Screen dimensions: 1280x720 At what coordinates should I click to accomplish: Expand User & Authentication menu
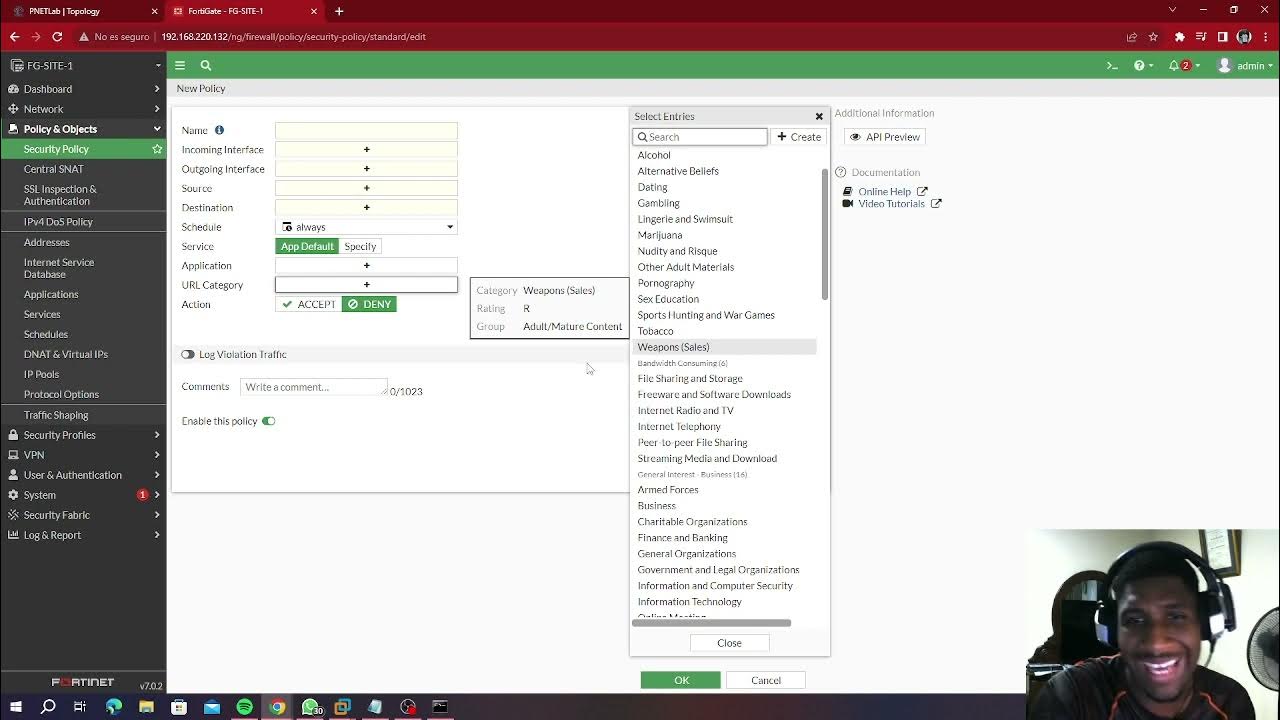point(83,475)
